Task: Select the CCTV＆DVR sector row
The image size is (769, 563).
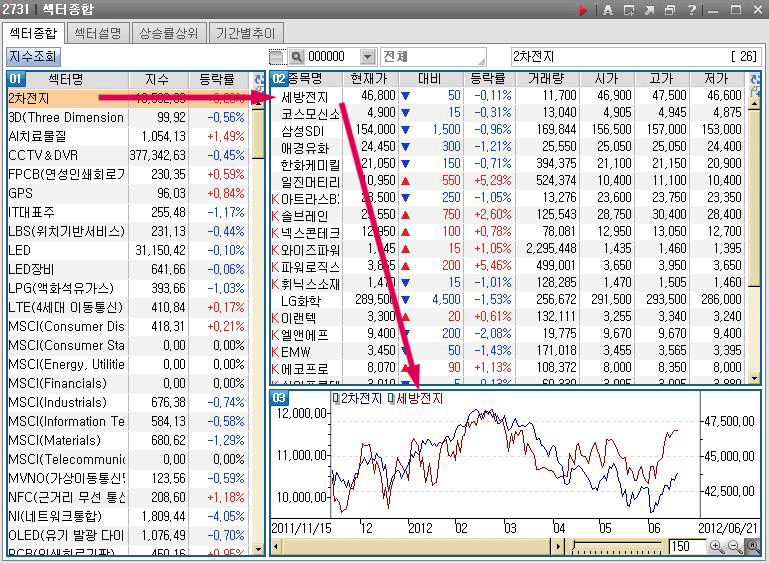Action: coord(128,155)
